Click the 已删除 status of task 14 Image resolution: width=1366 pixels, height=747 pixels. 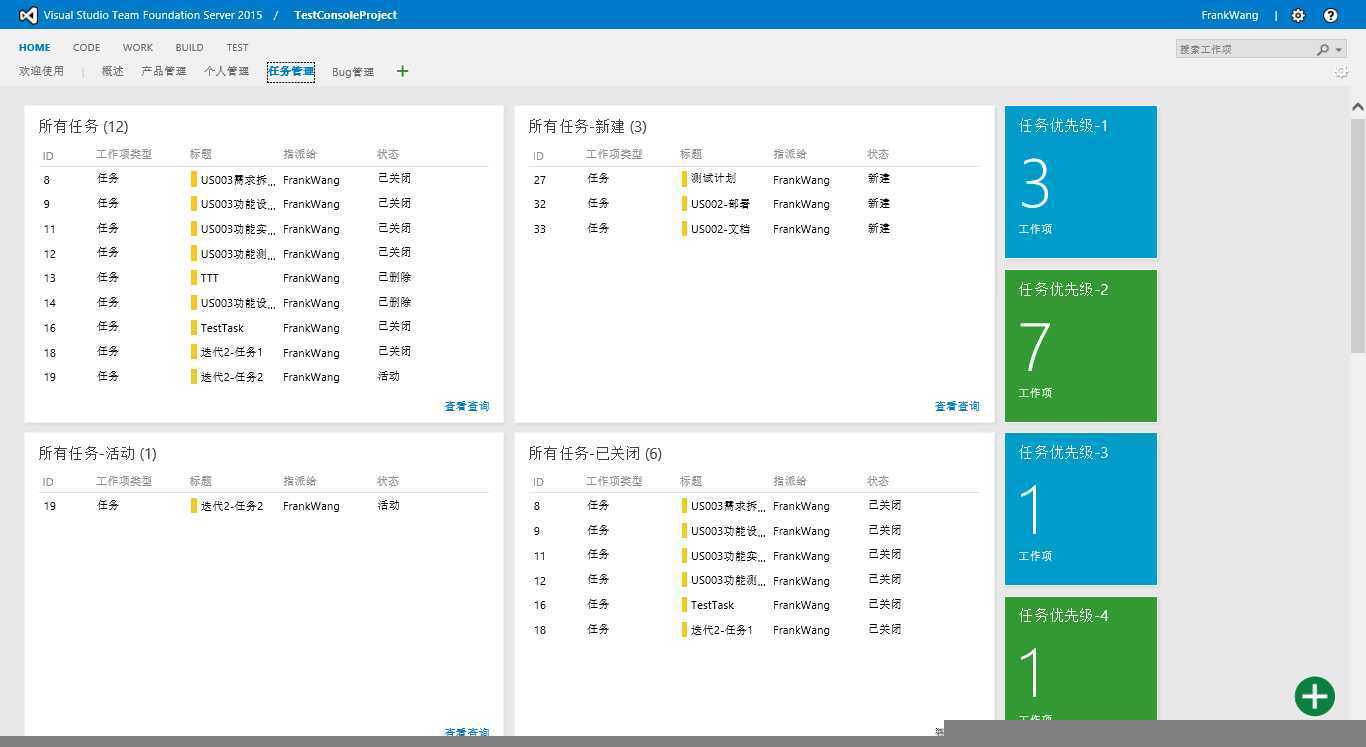pyautogui.click(x=394, y=302)
